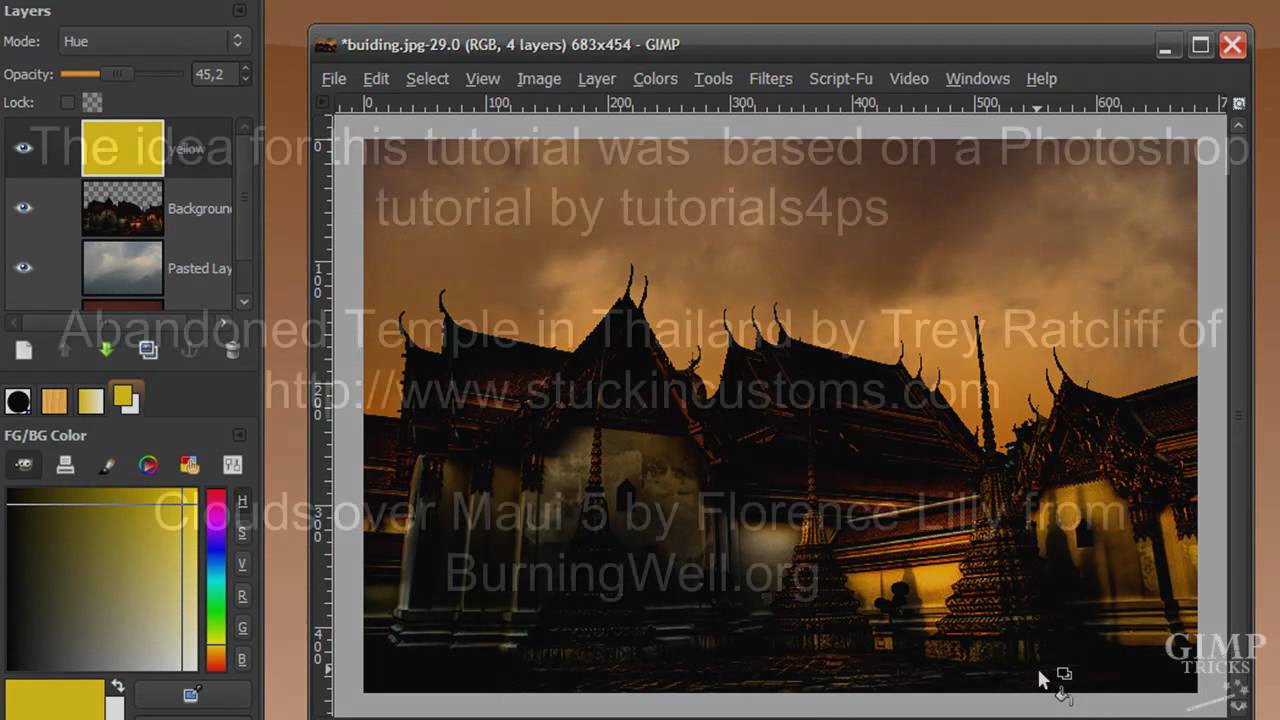The image size is (1280, 720).
Task: Select the Scales color selector
Action: [x=232, y=465]
